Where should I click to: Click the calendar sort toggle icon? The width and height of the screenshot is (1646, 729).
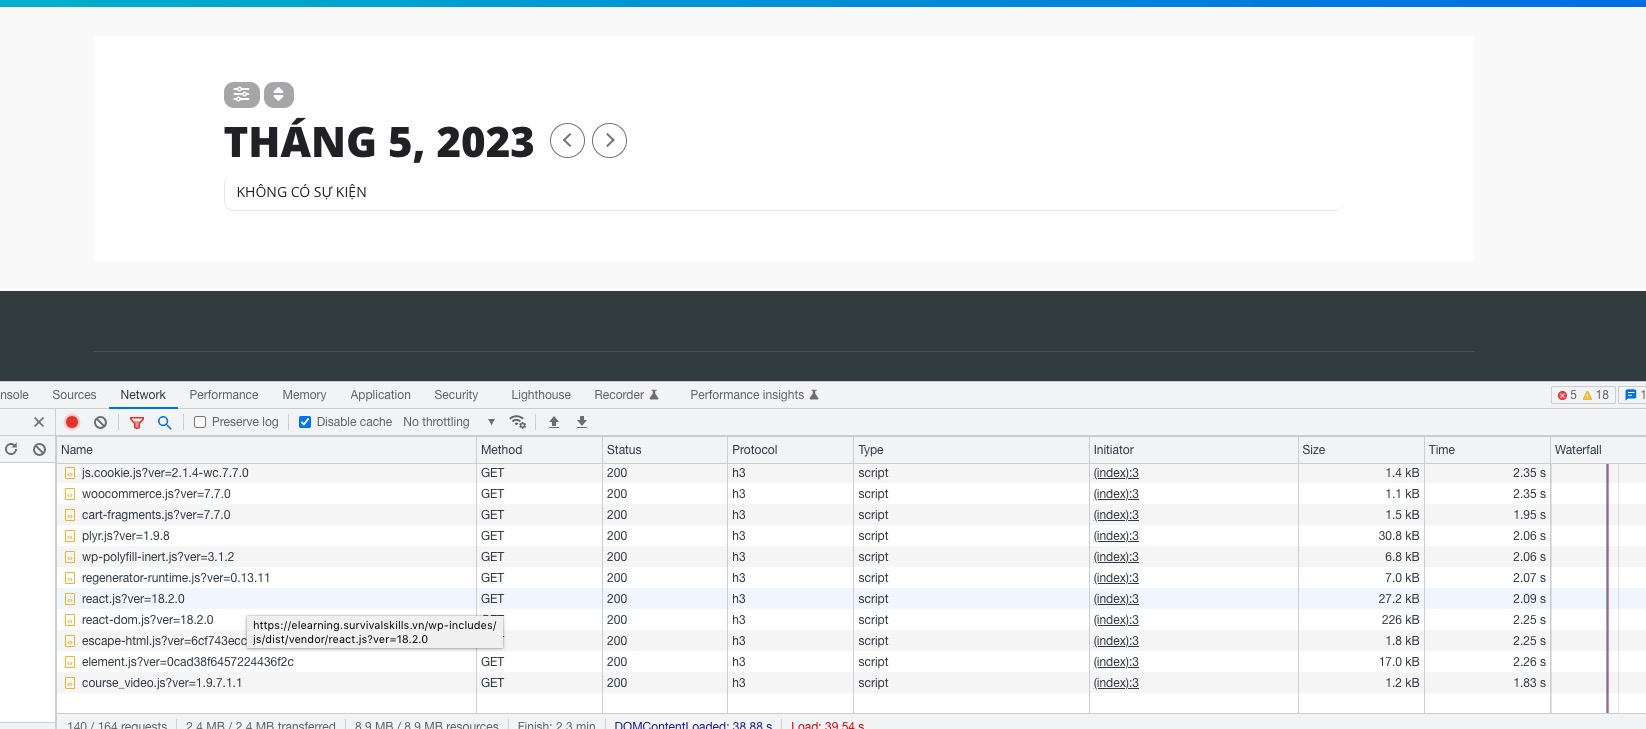(279, 95)
